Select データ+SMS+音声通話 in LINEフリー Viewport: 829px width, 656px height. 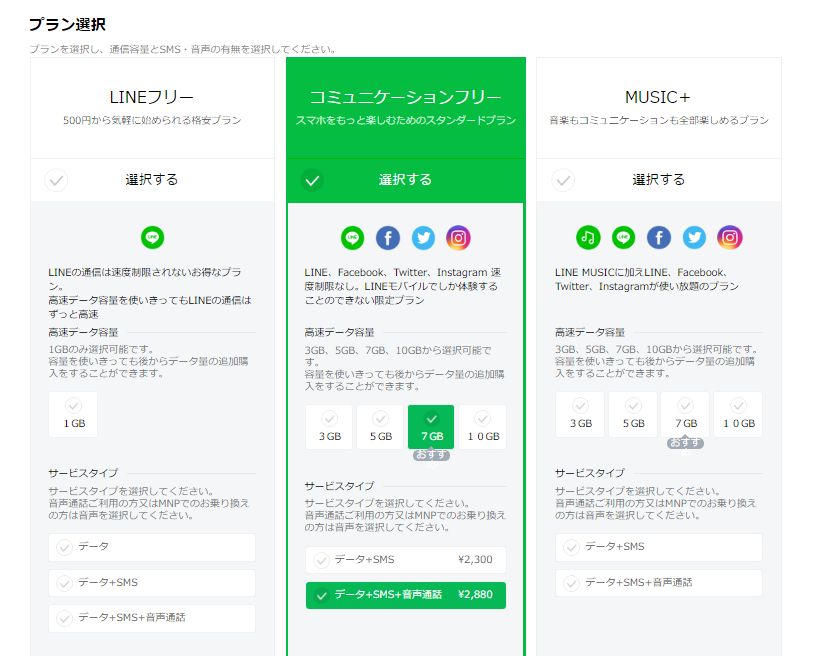(x=152, y=618)
